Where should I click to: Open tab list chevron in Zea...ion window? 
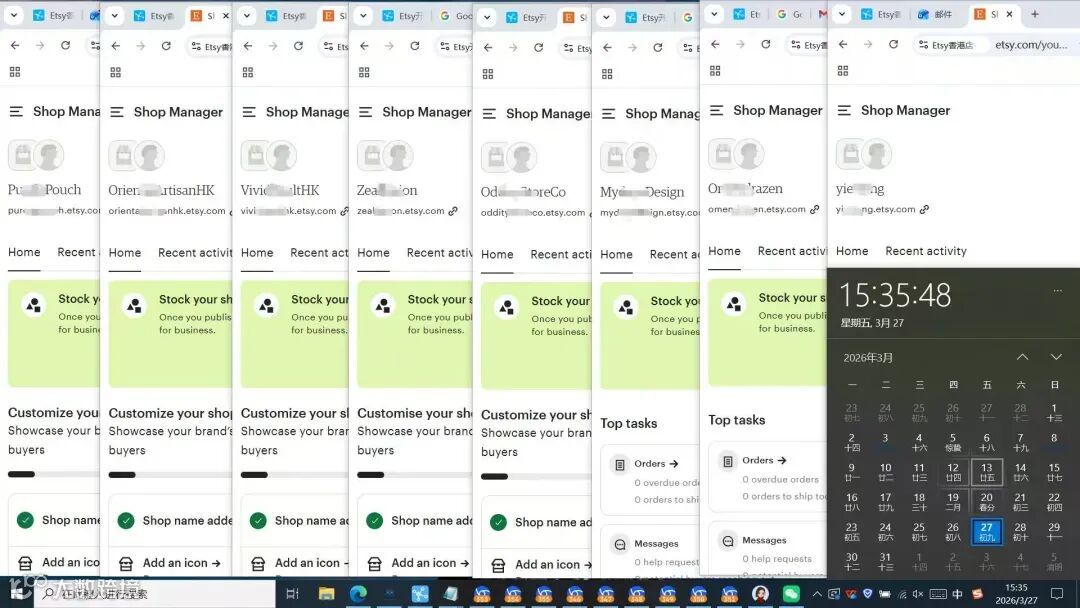tap(363, 16)
